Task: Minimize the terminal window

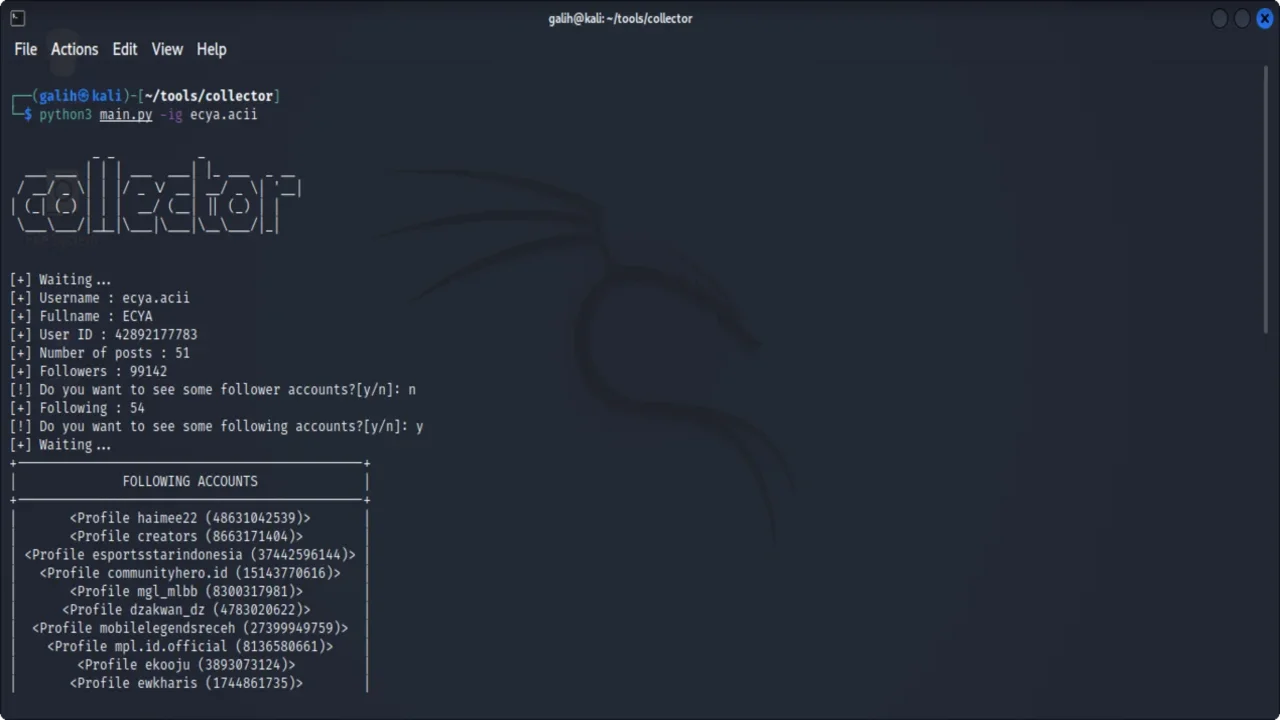Action: (1219, 19)
